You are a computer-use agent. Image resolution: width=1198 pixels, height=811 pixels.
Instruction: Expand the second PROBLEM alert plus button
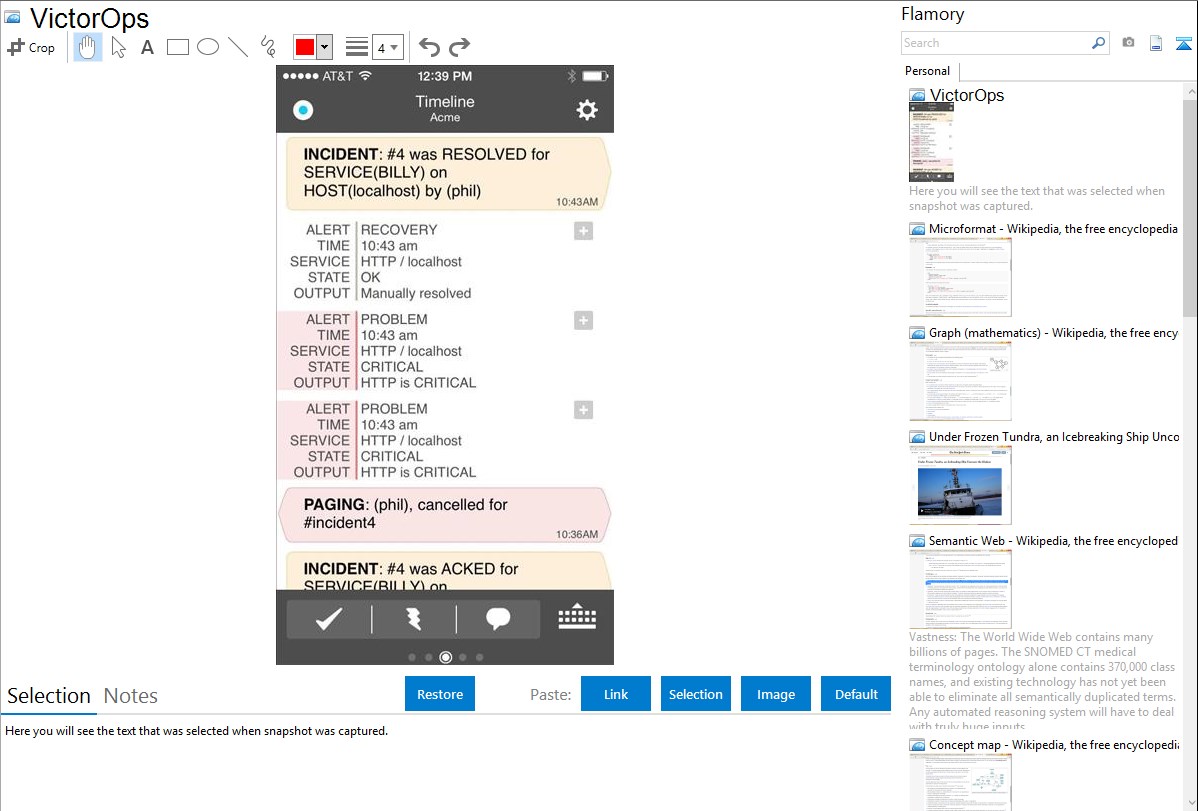click(583, 410)
